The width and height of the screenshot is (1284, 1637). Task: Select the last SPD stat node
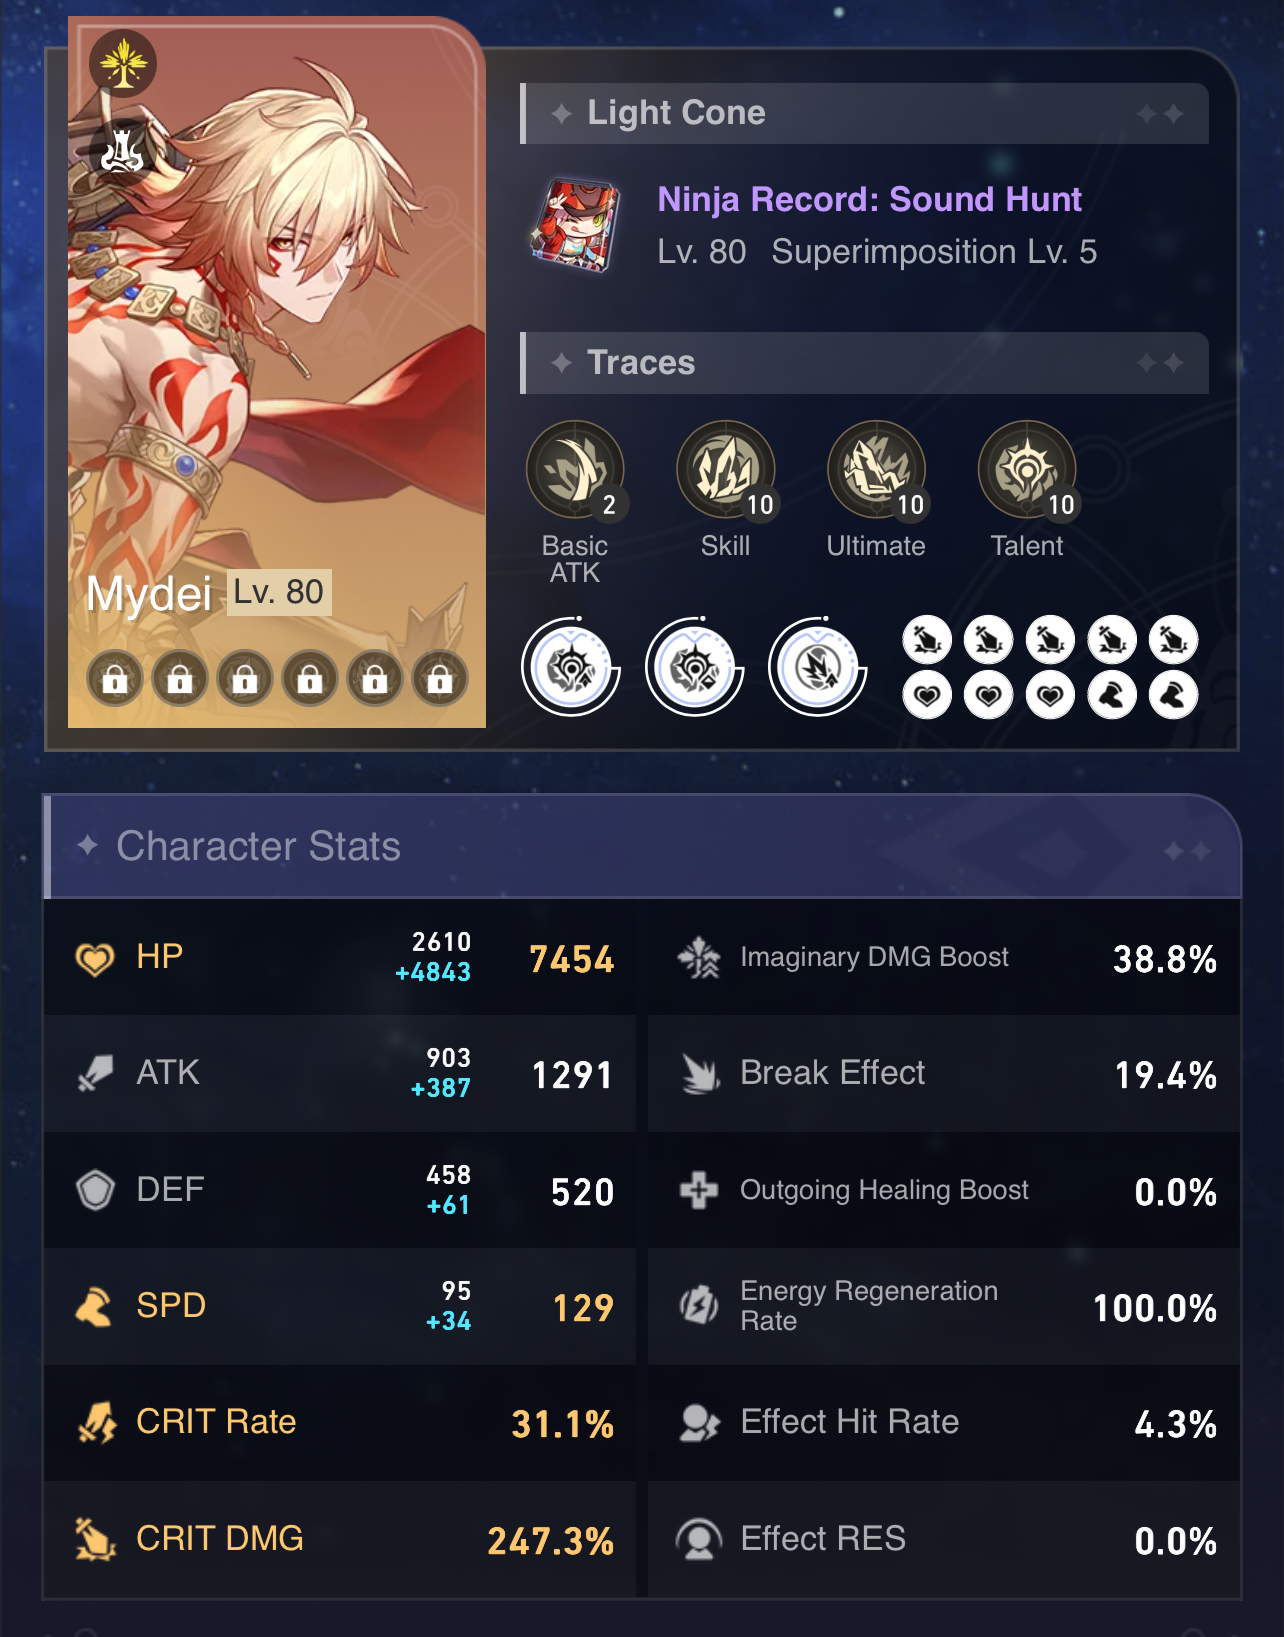point(1173,695)
